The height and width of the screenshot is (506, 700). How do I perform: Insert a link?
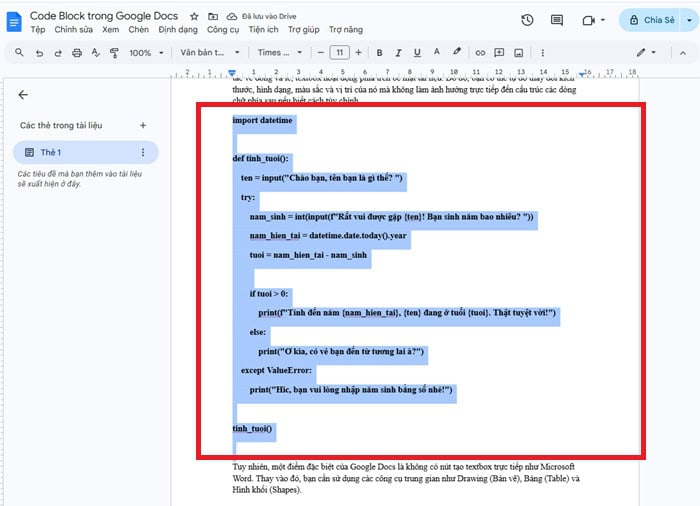[x=480, y=53]
